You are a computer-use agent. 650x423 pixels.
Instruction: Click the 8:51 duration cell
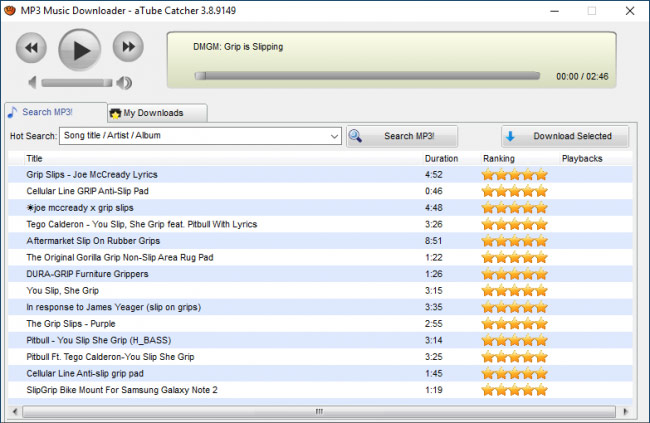point(434,241)
